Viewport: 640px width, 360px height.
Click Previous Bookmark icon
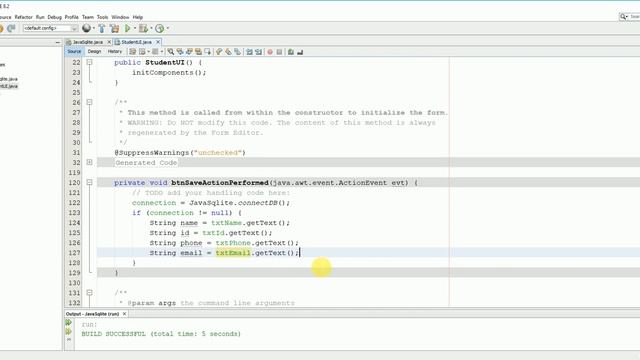[x=219, y=52]
